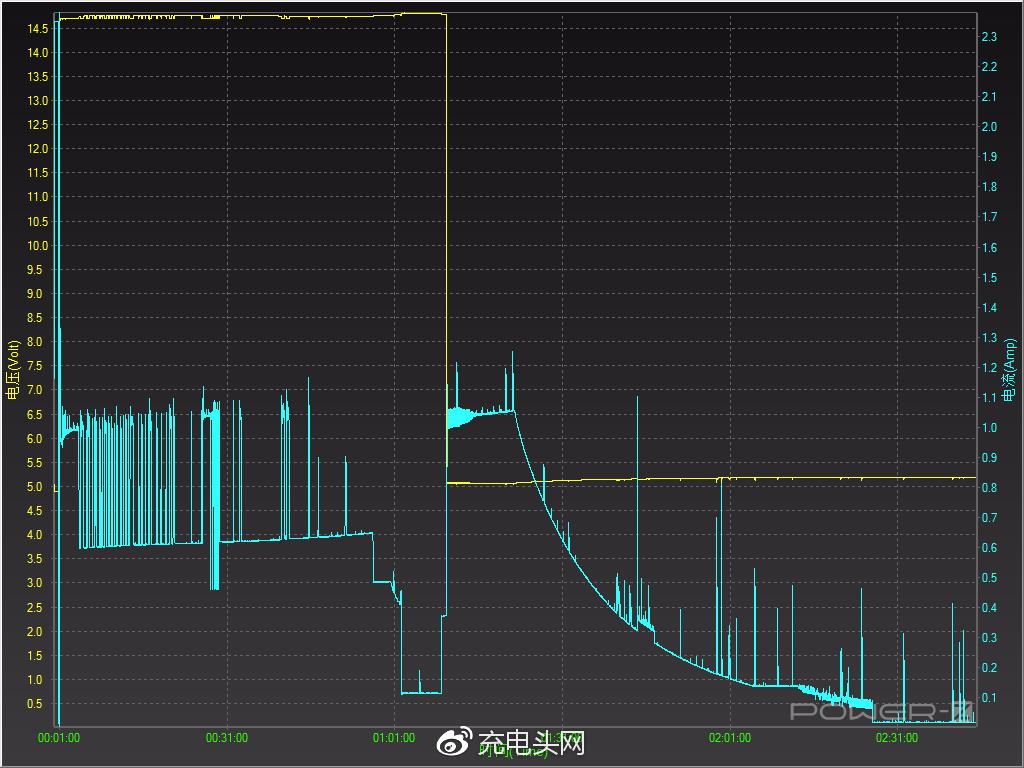Screen dimensions: 1024x768
Task: Click the 充电头网 watermark text
Action: (x=531, y=743)
